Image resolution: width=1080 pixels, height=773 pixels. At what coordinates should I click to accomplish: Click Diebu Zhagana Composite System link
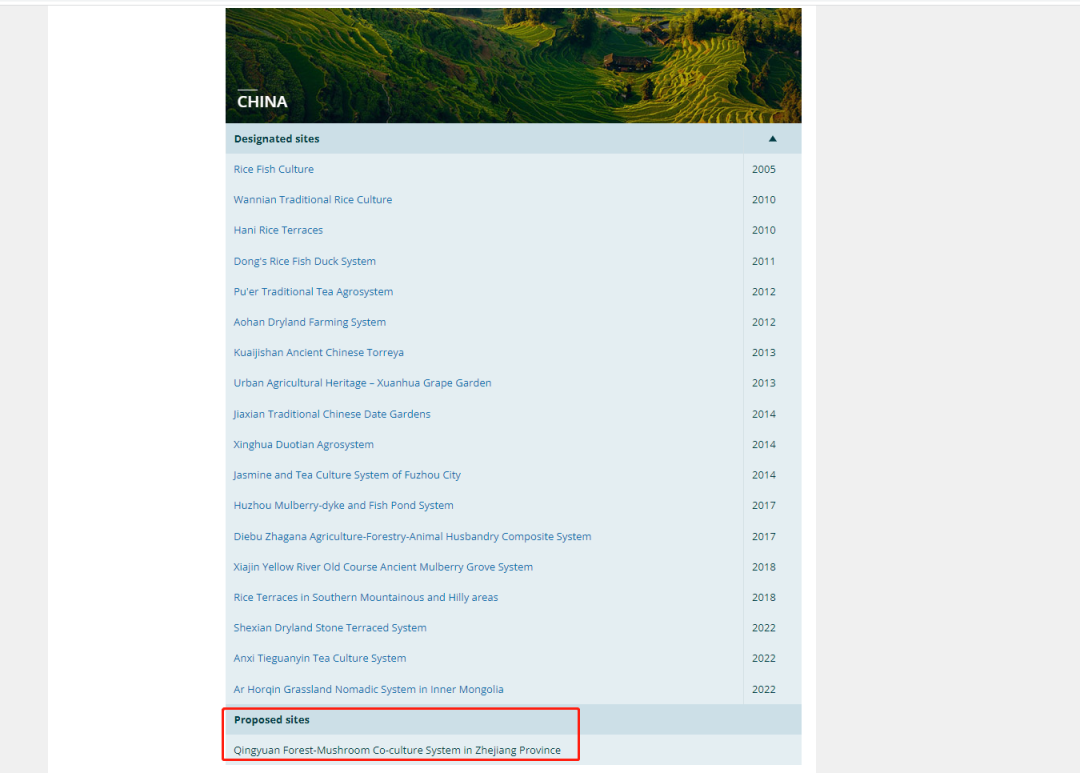click(412, 536)
